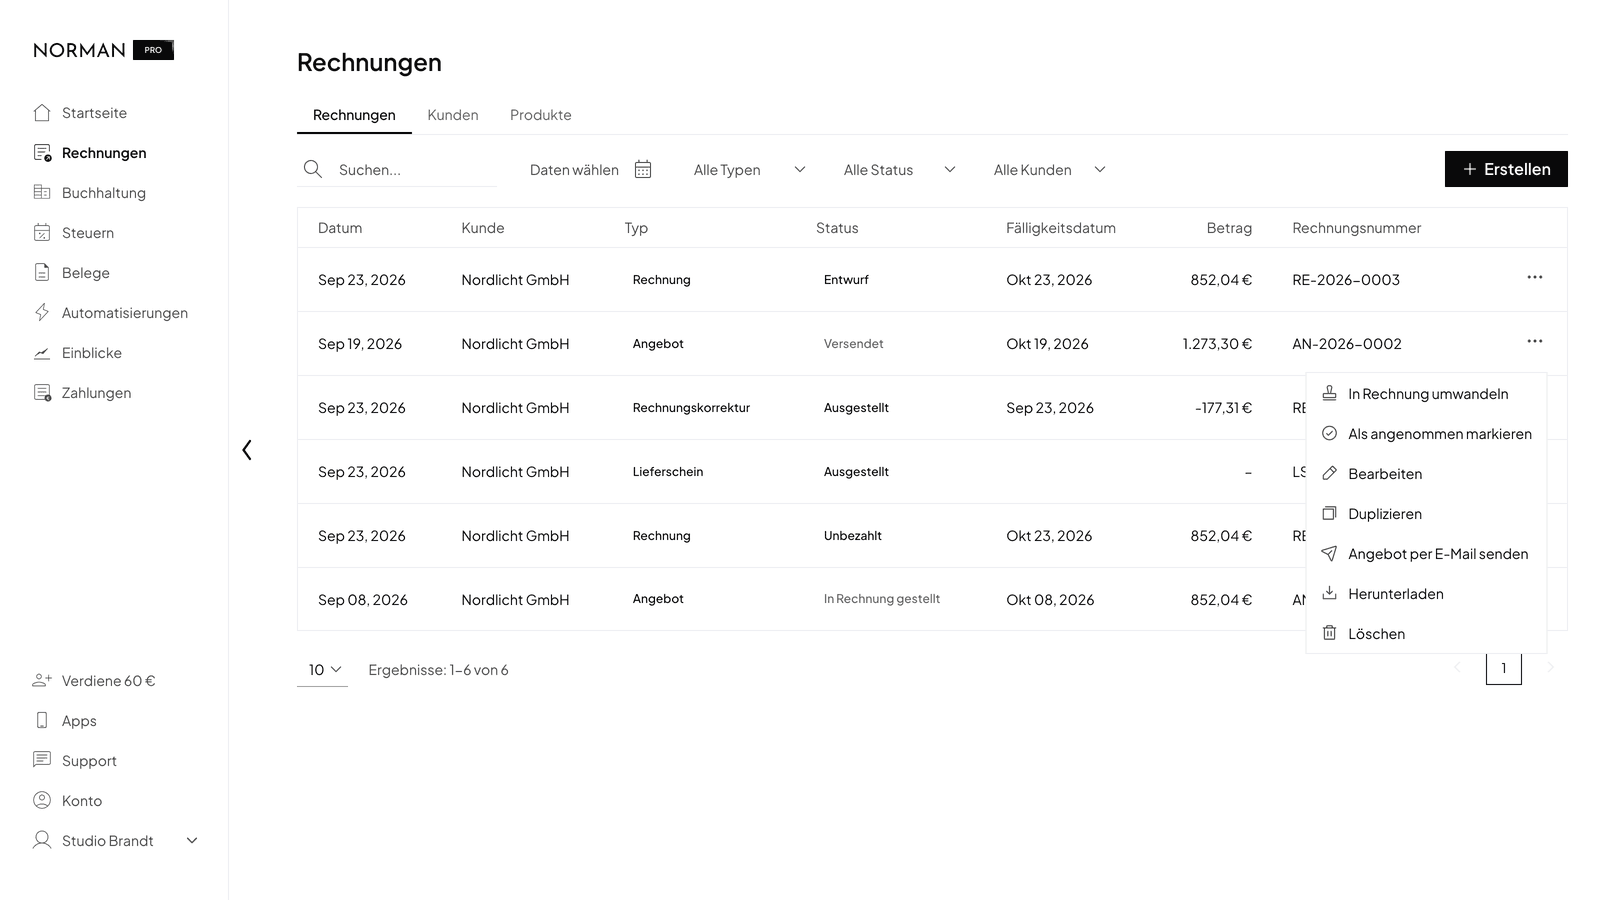The image size is (1600, 900).
Task: Open three-dot menu for RE-2026-0003
Action: coord(1535,277)
